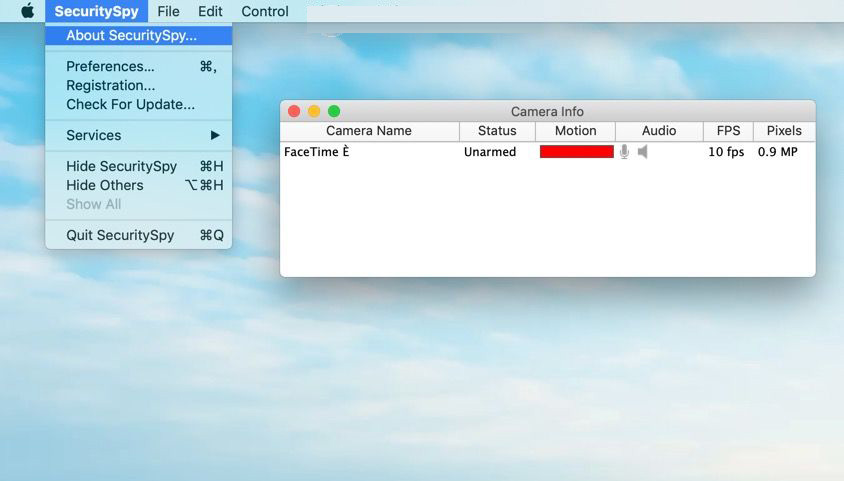Click the Camera Info title bar text

click(x=547, y=111)
